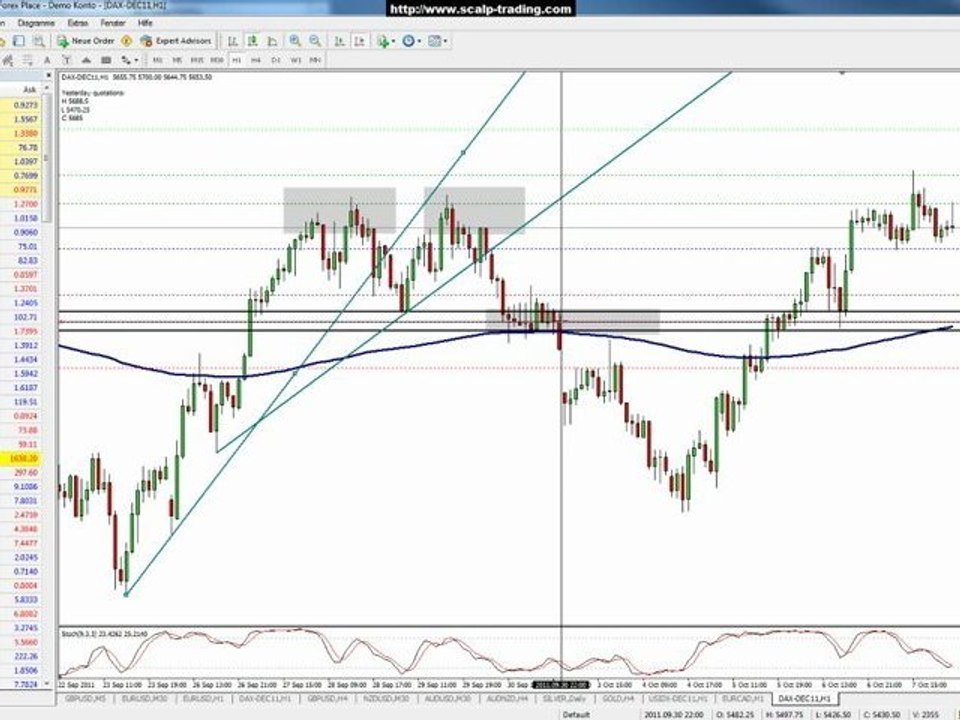Switch to the USDX-DEC11,H1 chart tab
This screenshot has width=960, height=720.
(x=677, y=699)
